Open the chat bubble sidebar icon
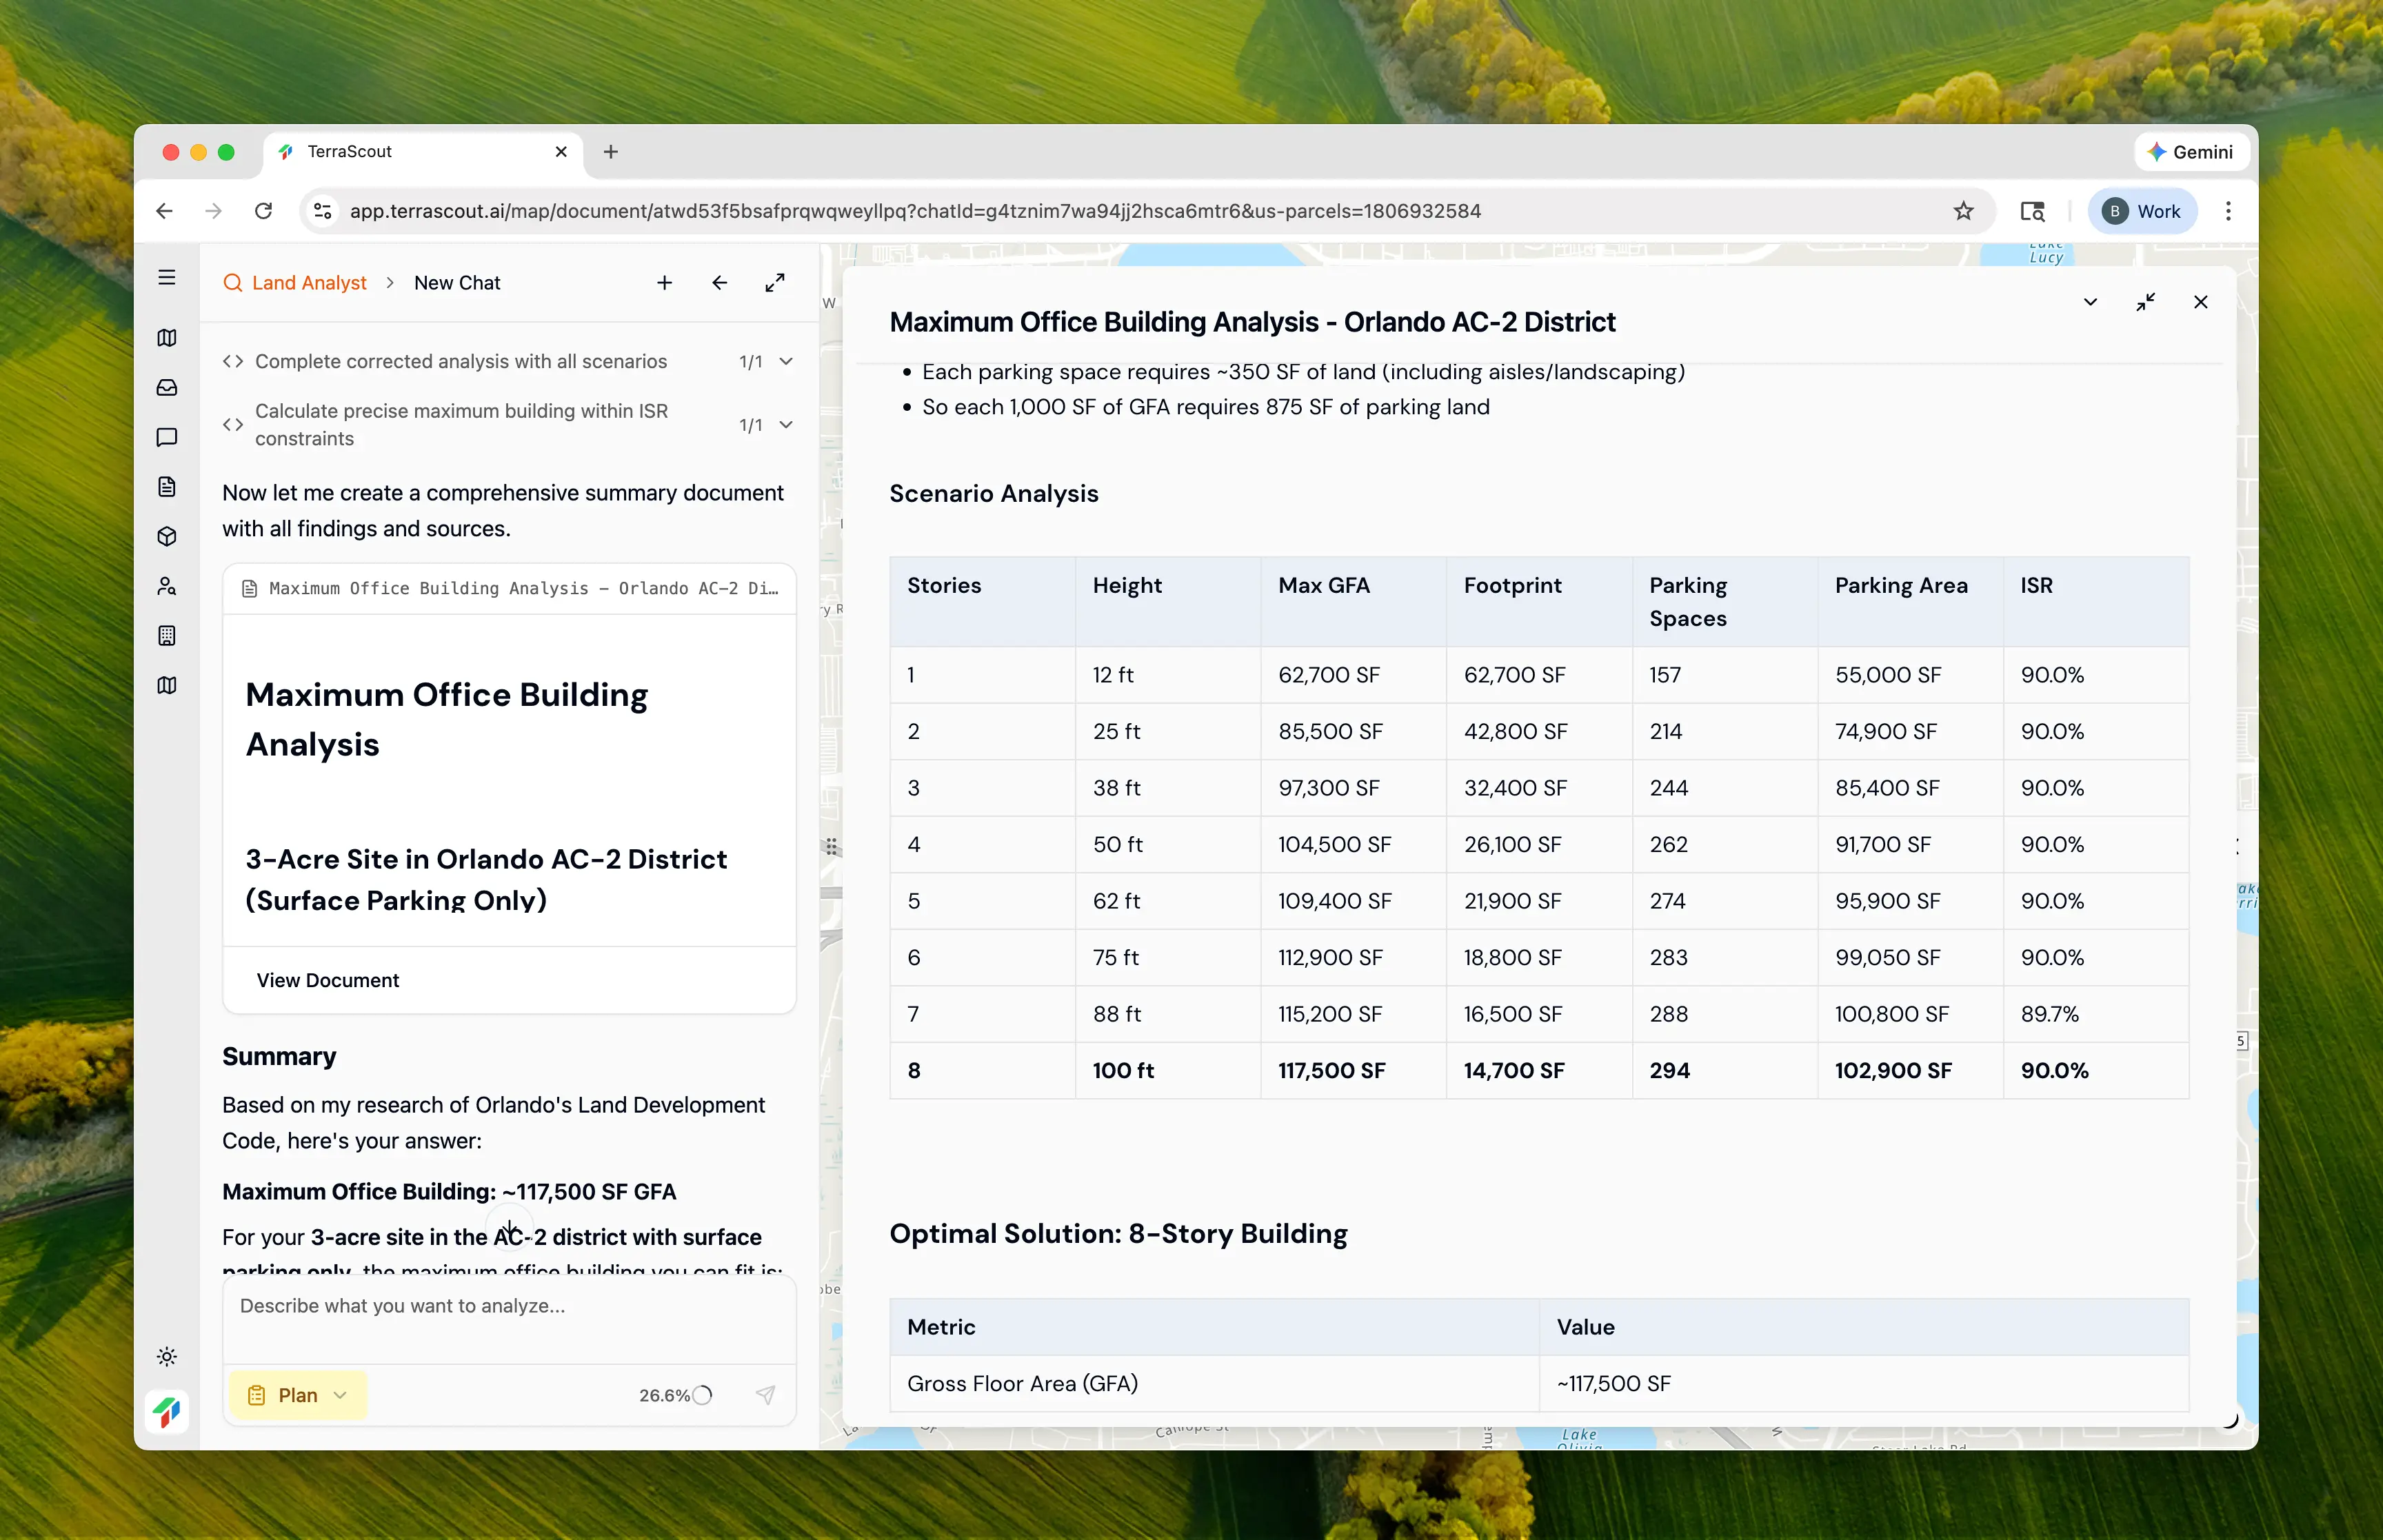 (167, 437)
